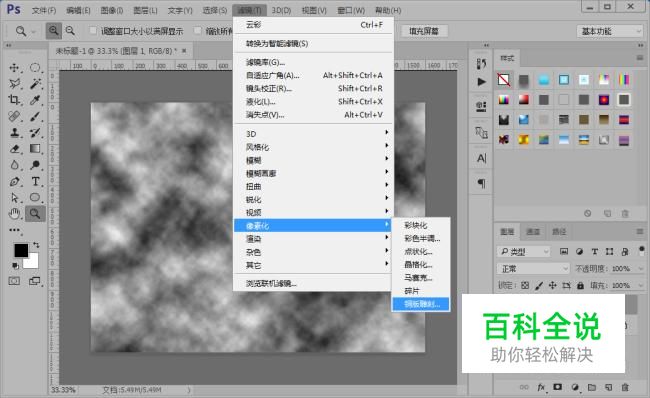Click the edit toolbar three-dots icon
650x398 pixels.
[15, 230]
